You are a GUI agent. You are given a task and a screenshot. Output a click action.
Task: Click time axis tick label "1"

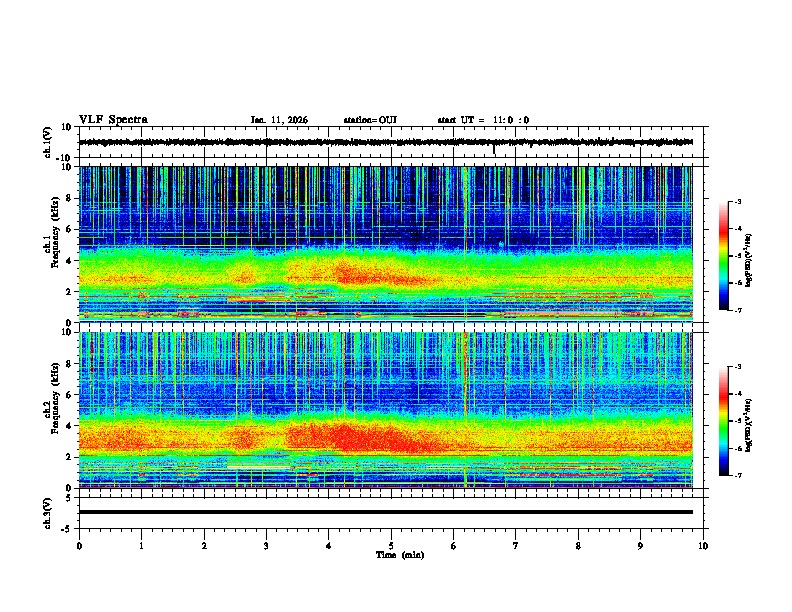(x=141, y=546)
